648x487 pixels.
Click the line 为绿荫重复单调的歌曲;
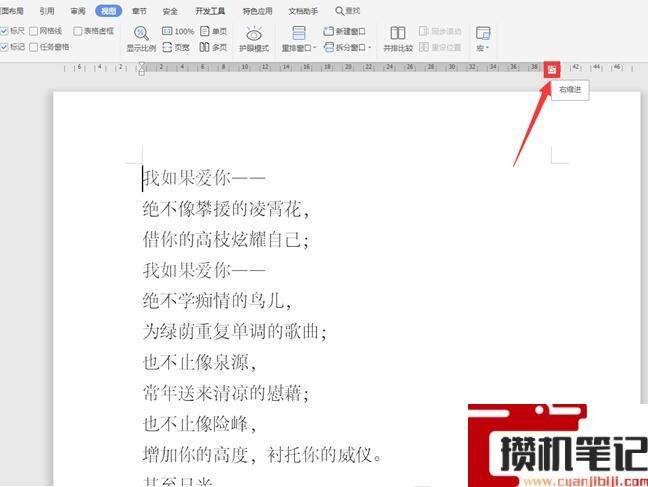tap(235, 331)
